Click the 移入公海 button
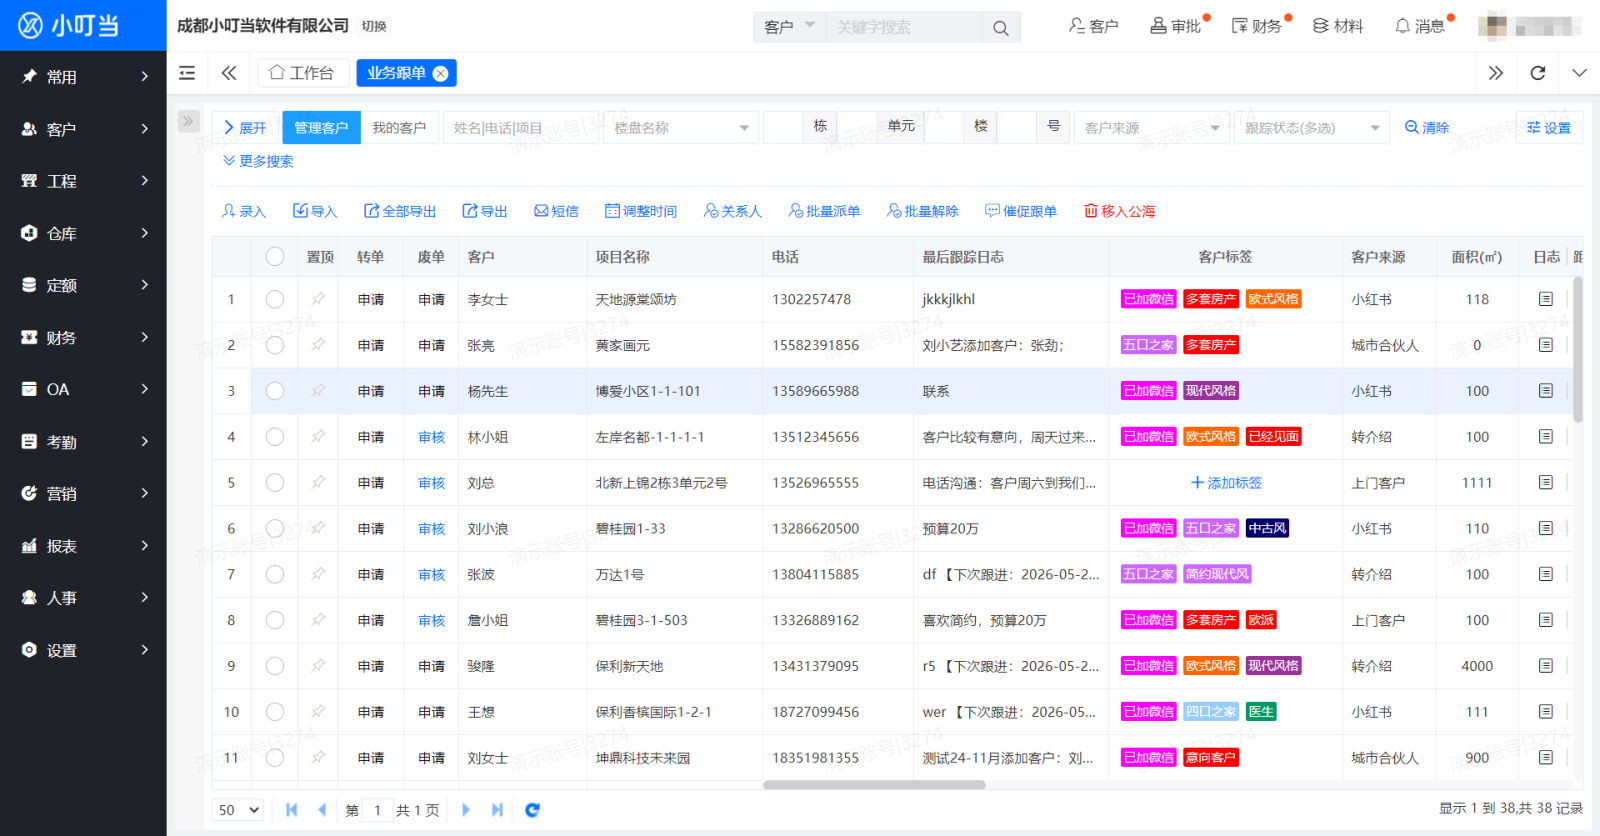 click(x=1120, y=211)
